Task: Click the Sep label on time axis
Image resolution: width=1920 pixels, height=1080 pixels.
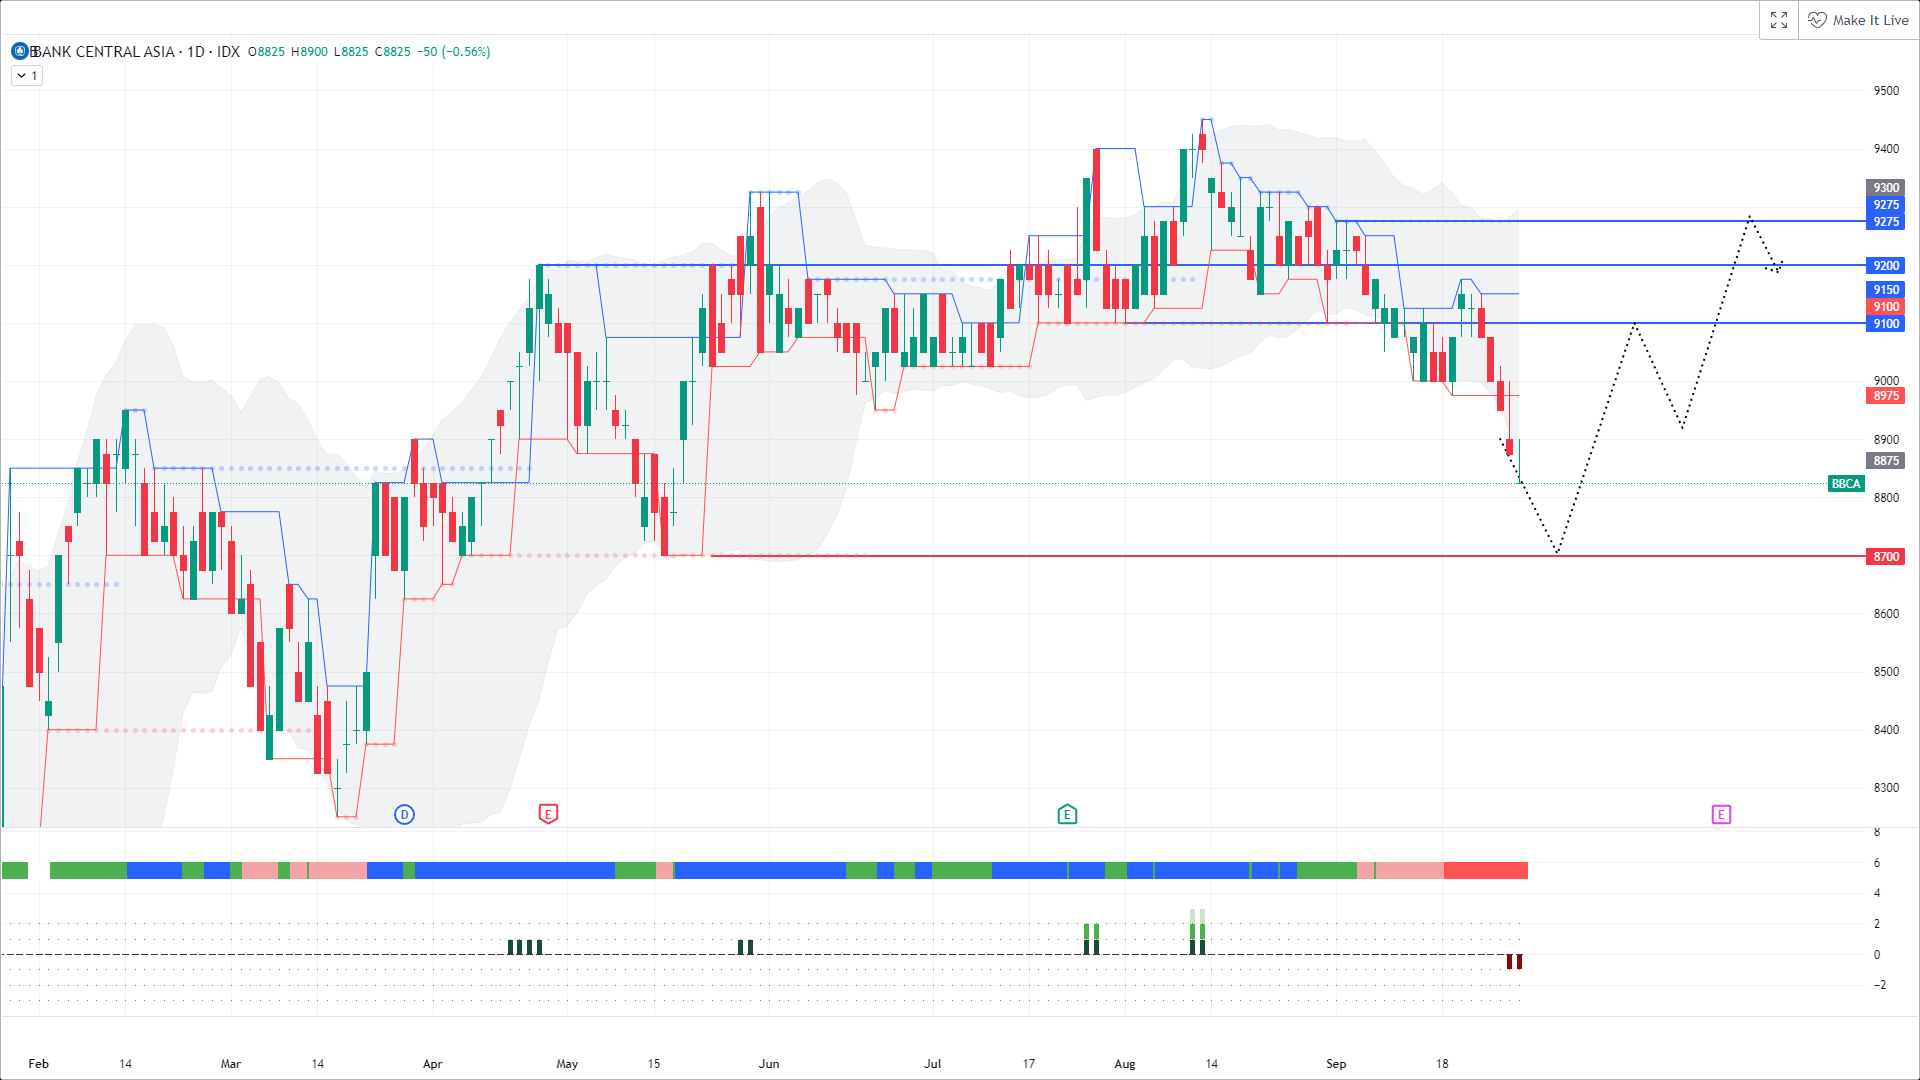Action: tap(1336, 1064)
